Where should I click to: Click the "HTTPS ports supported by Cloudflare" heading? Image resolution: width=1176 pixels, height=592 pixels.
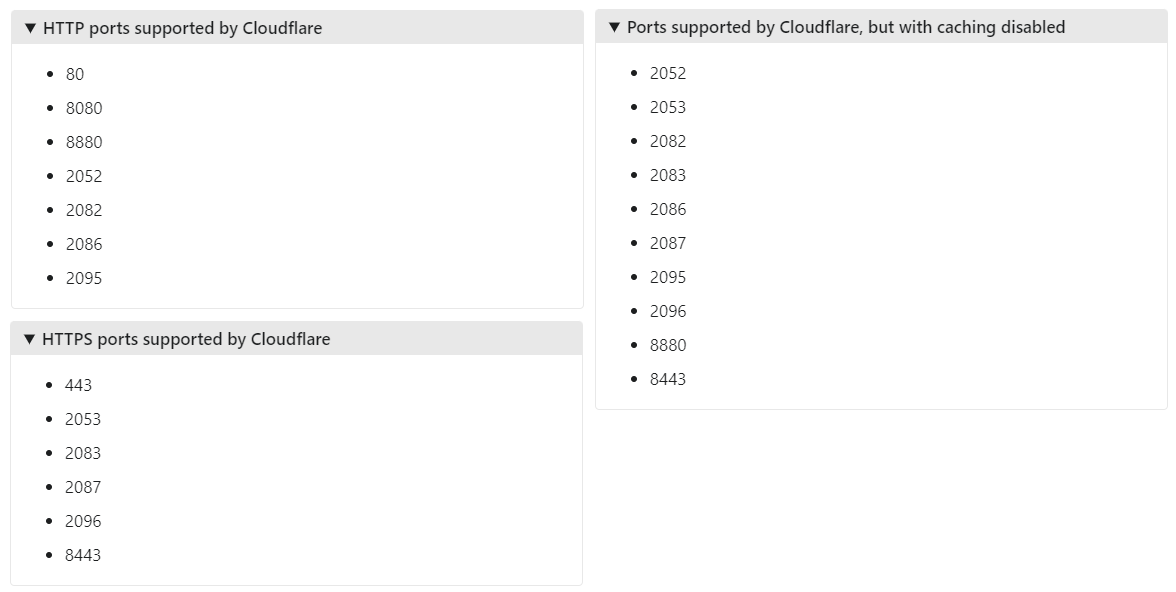(186, 339)
